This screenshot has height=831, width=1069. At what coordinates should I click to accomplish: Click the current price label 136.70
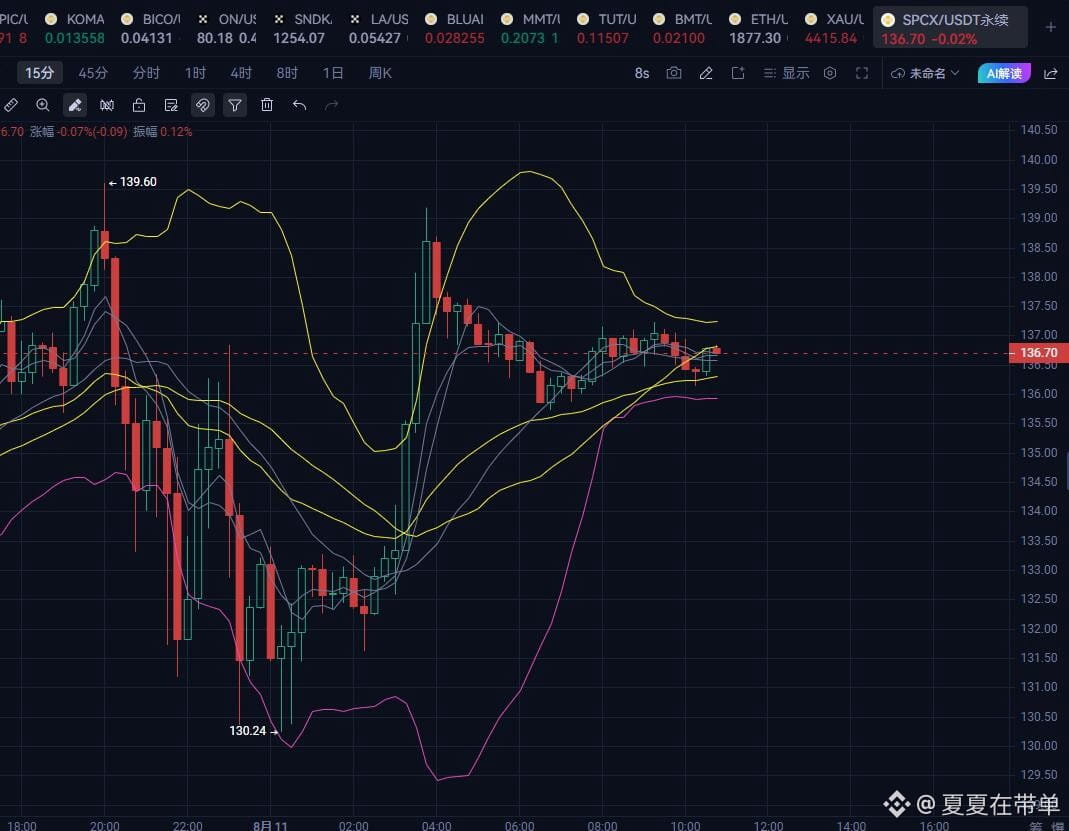1038,352
